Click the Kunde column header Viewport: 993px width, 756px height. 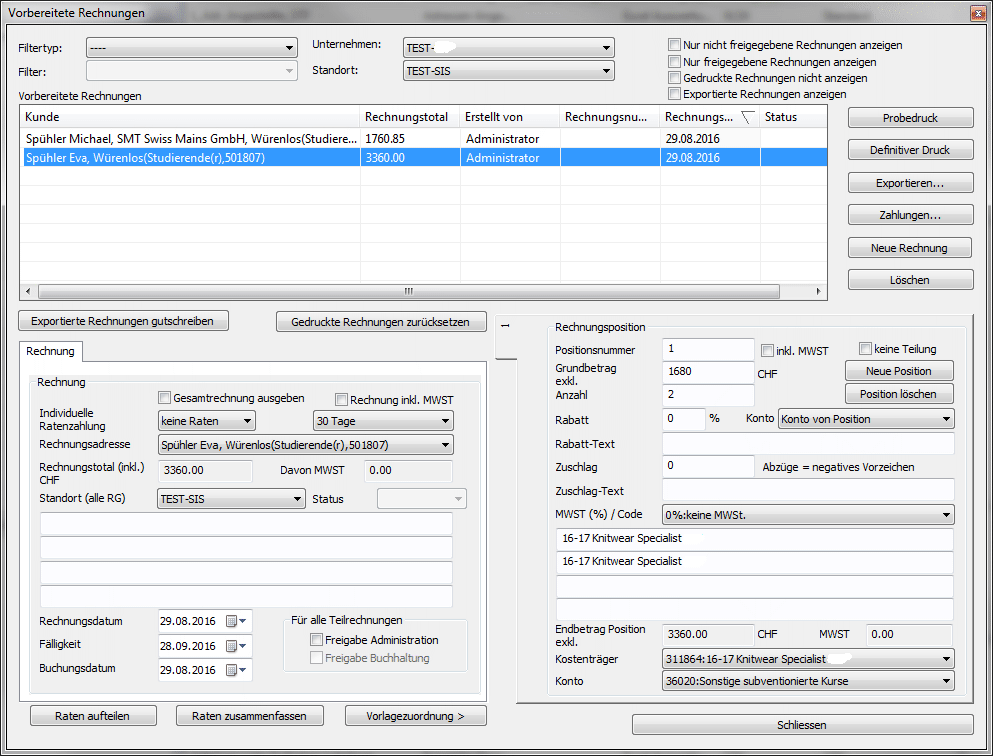click(x=190, y=117)
